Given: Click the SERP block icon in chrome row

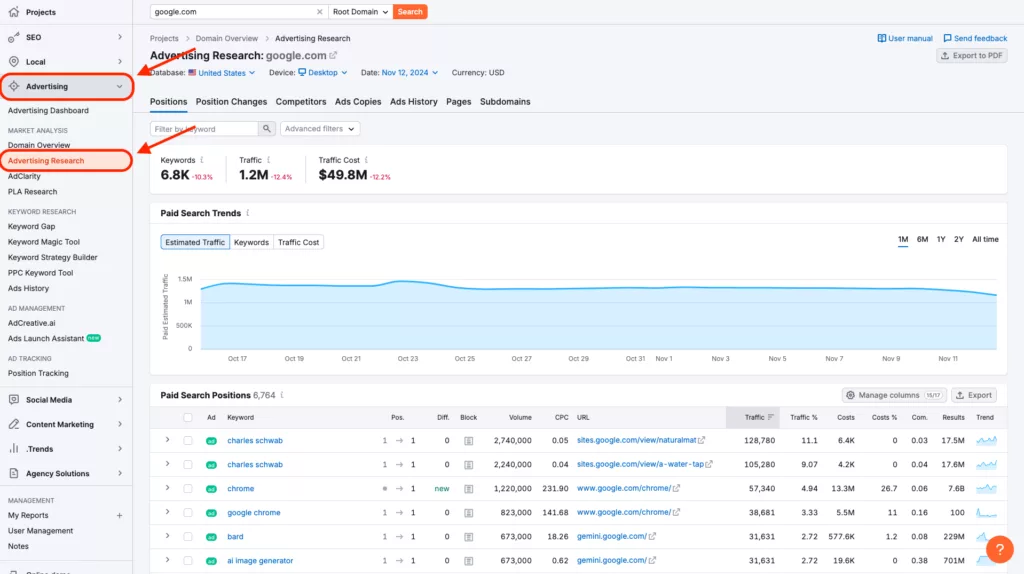Looking at the screenshot, I should [x=468, y=488].
